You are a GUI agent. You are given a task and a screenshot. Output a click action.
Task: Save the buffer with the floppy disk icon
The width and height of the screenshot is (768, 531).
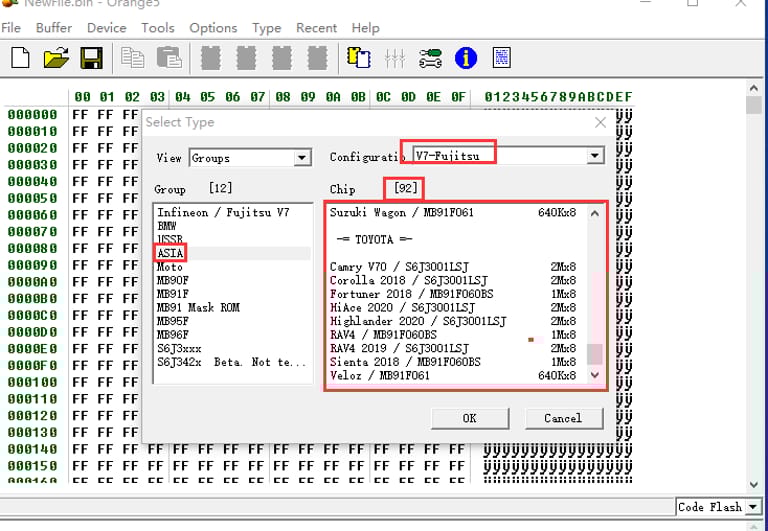tap(91, 58)
